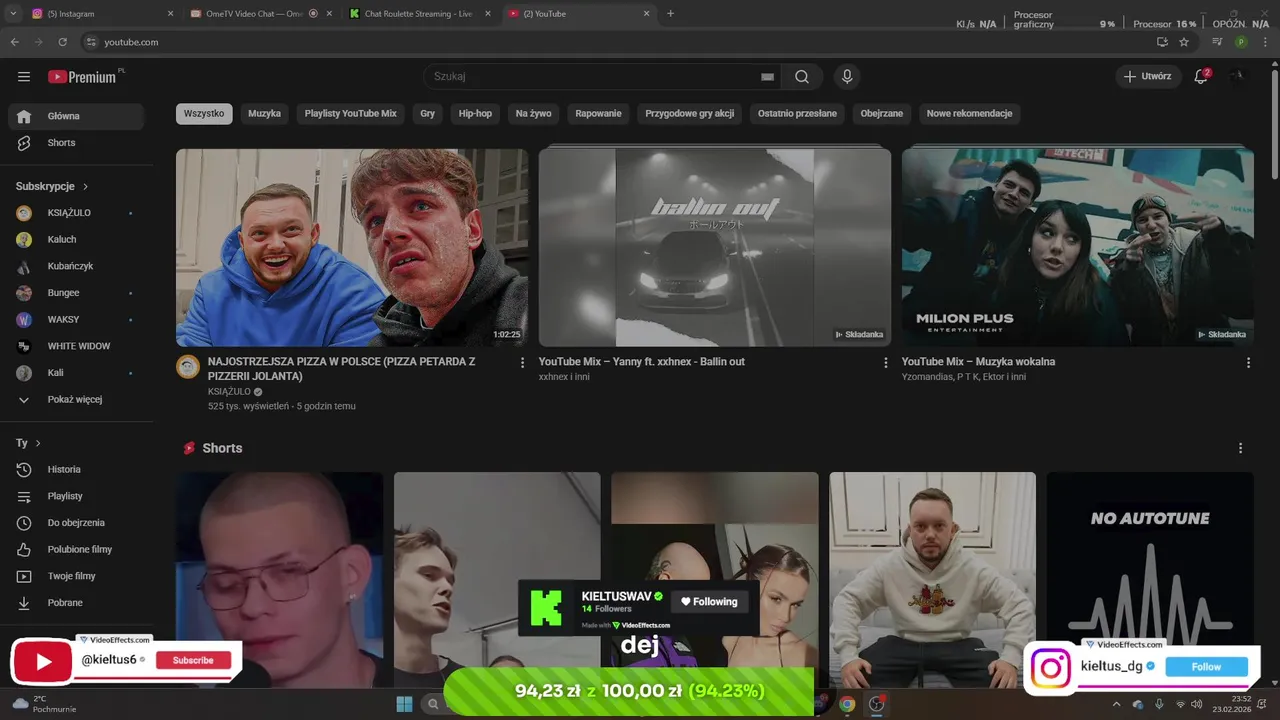1280x720 pixels.
Task: Open options menu for Muzyka wokalna mix
Action: [x=1248, y=363]
